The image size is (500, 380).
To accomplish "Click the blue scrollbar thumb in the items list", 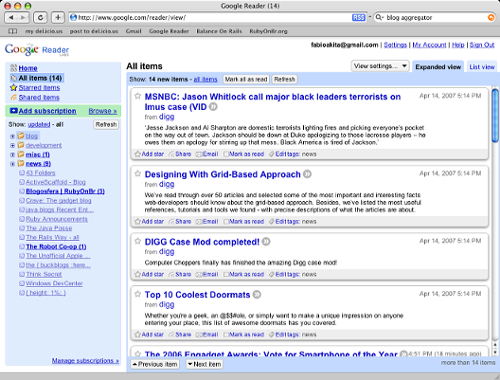I will 495,116.
